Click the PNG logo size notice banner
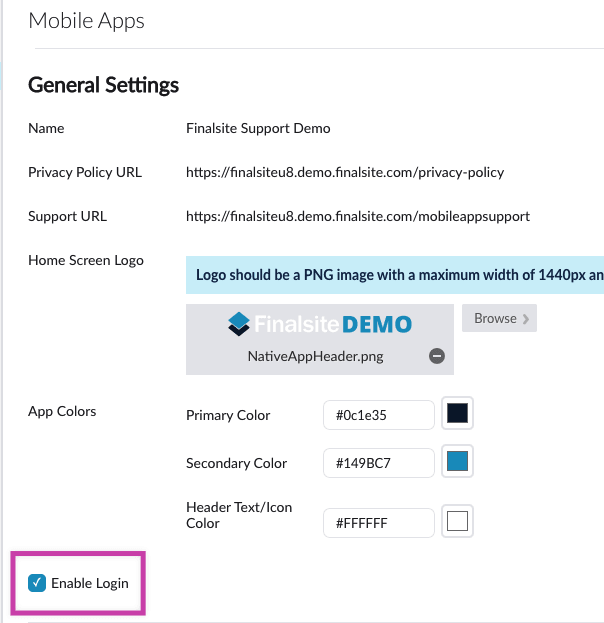Image resolution: width=604 pixels, height=623 pixels. click(x=394, y=275)
